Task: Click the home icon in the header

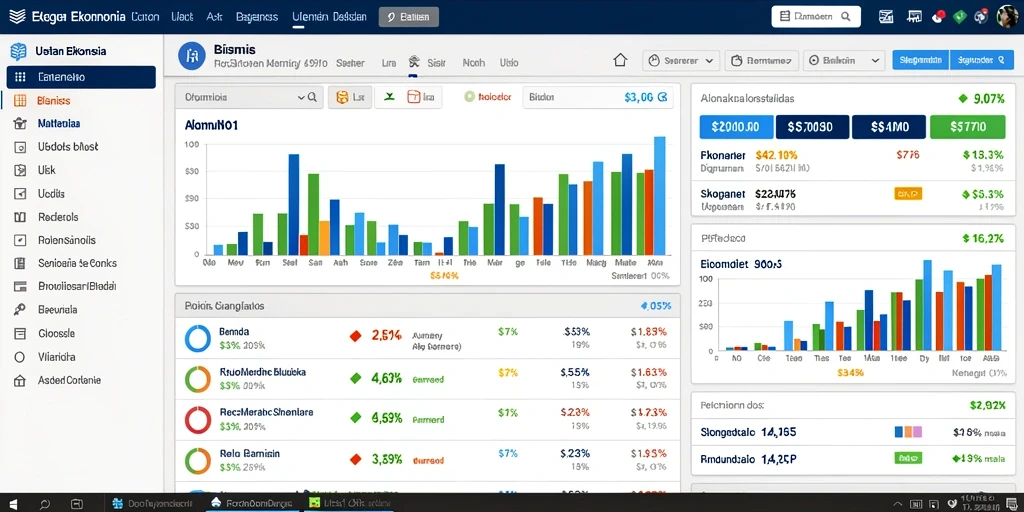Action: pos(620,61)
